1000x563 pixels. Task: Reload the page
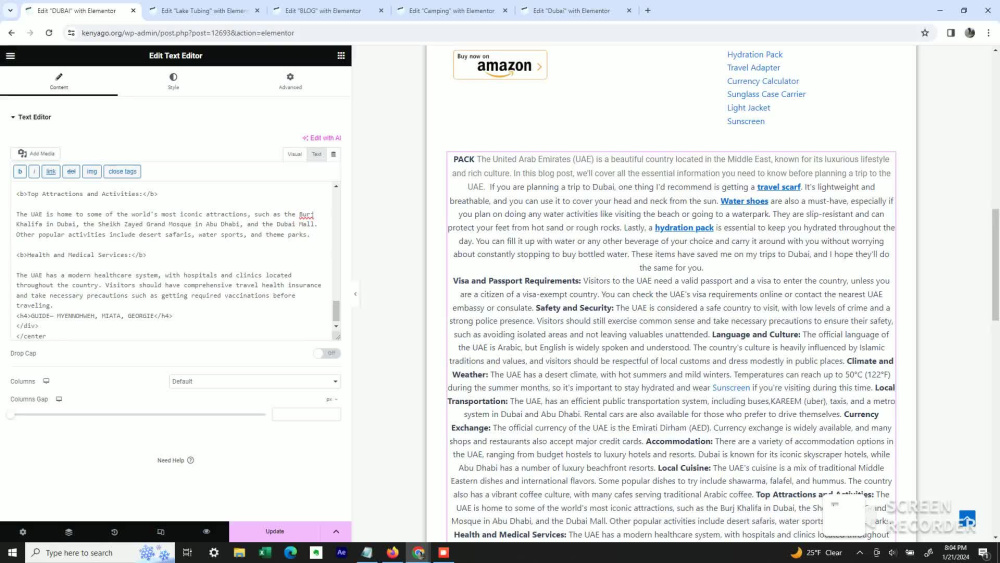pos(48,33)
